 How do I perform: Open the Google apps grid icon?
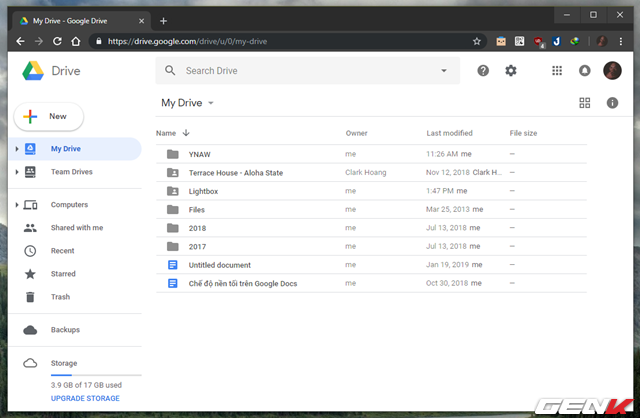pyautogui.click(x=557, y=71)
